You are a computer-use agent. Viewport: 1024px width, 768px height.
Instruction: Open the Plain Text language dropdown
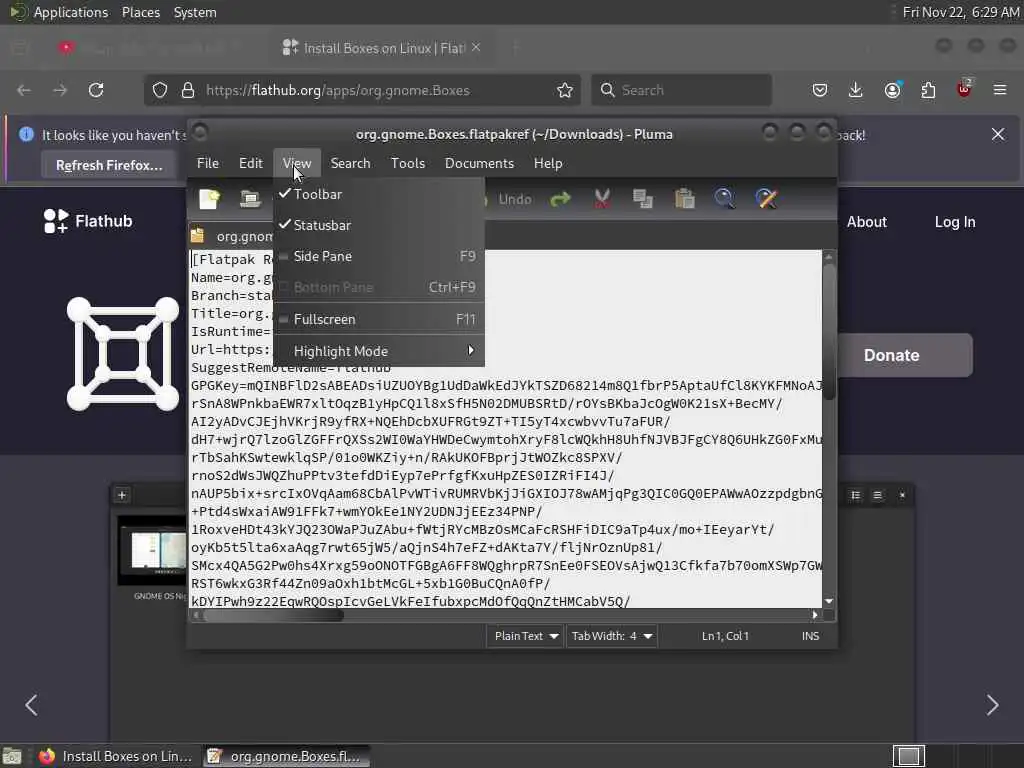526,636
